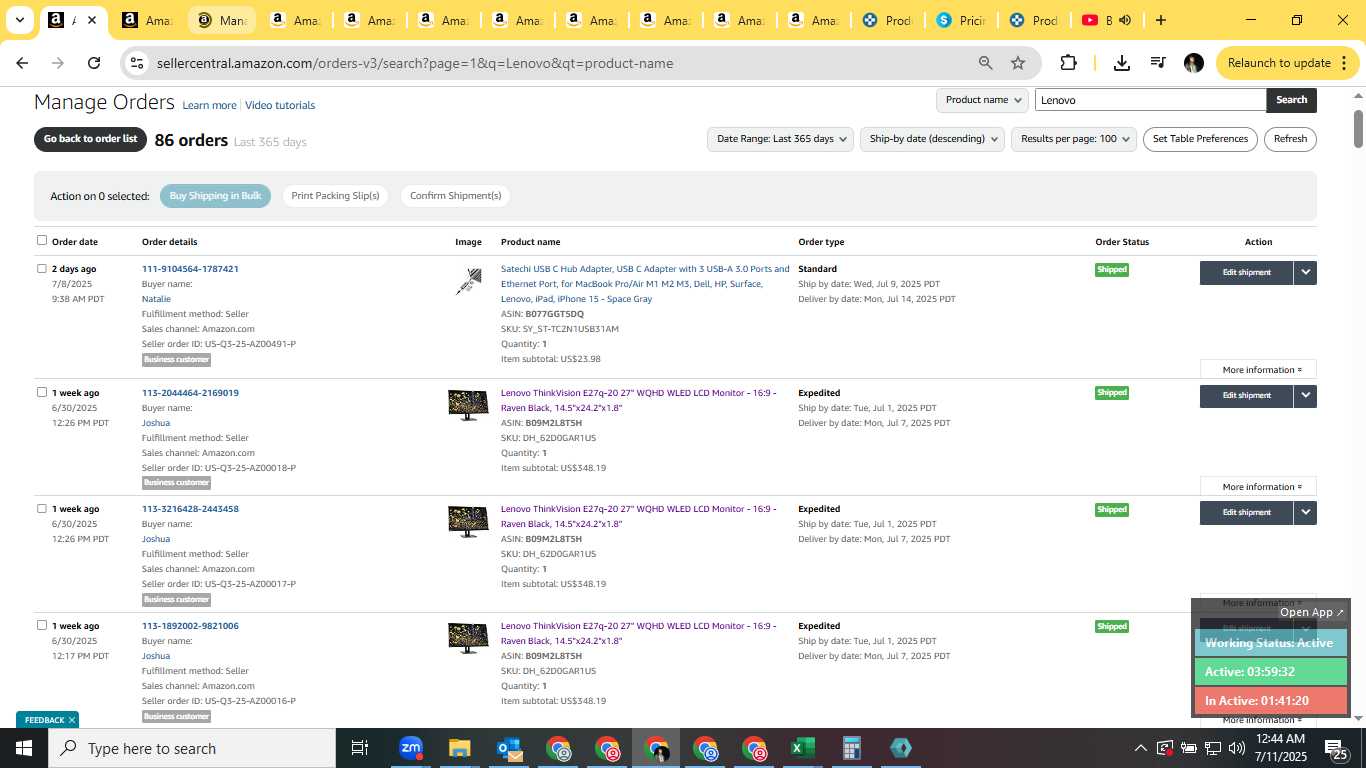Open site information icon in address bar
Viewport: 1366px width, 768px height.
pyautogui.click(x=137, y=63)
